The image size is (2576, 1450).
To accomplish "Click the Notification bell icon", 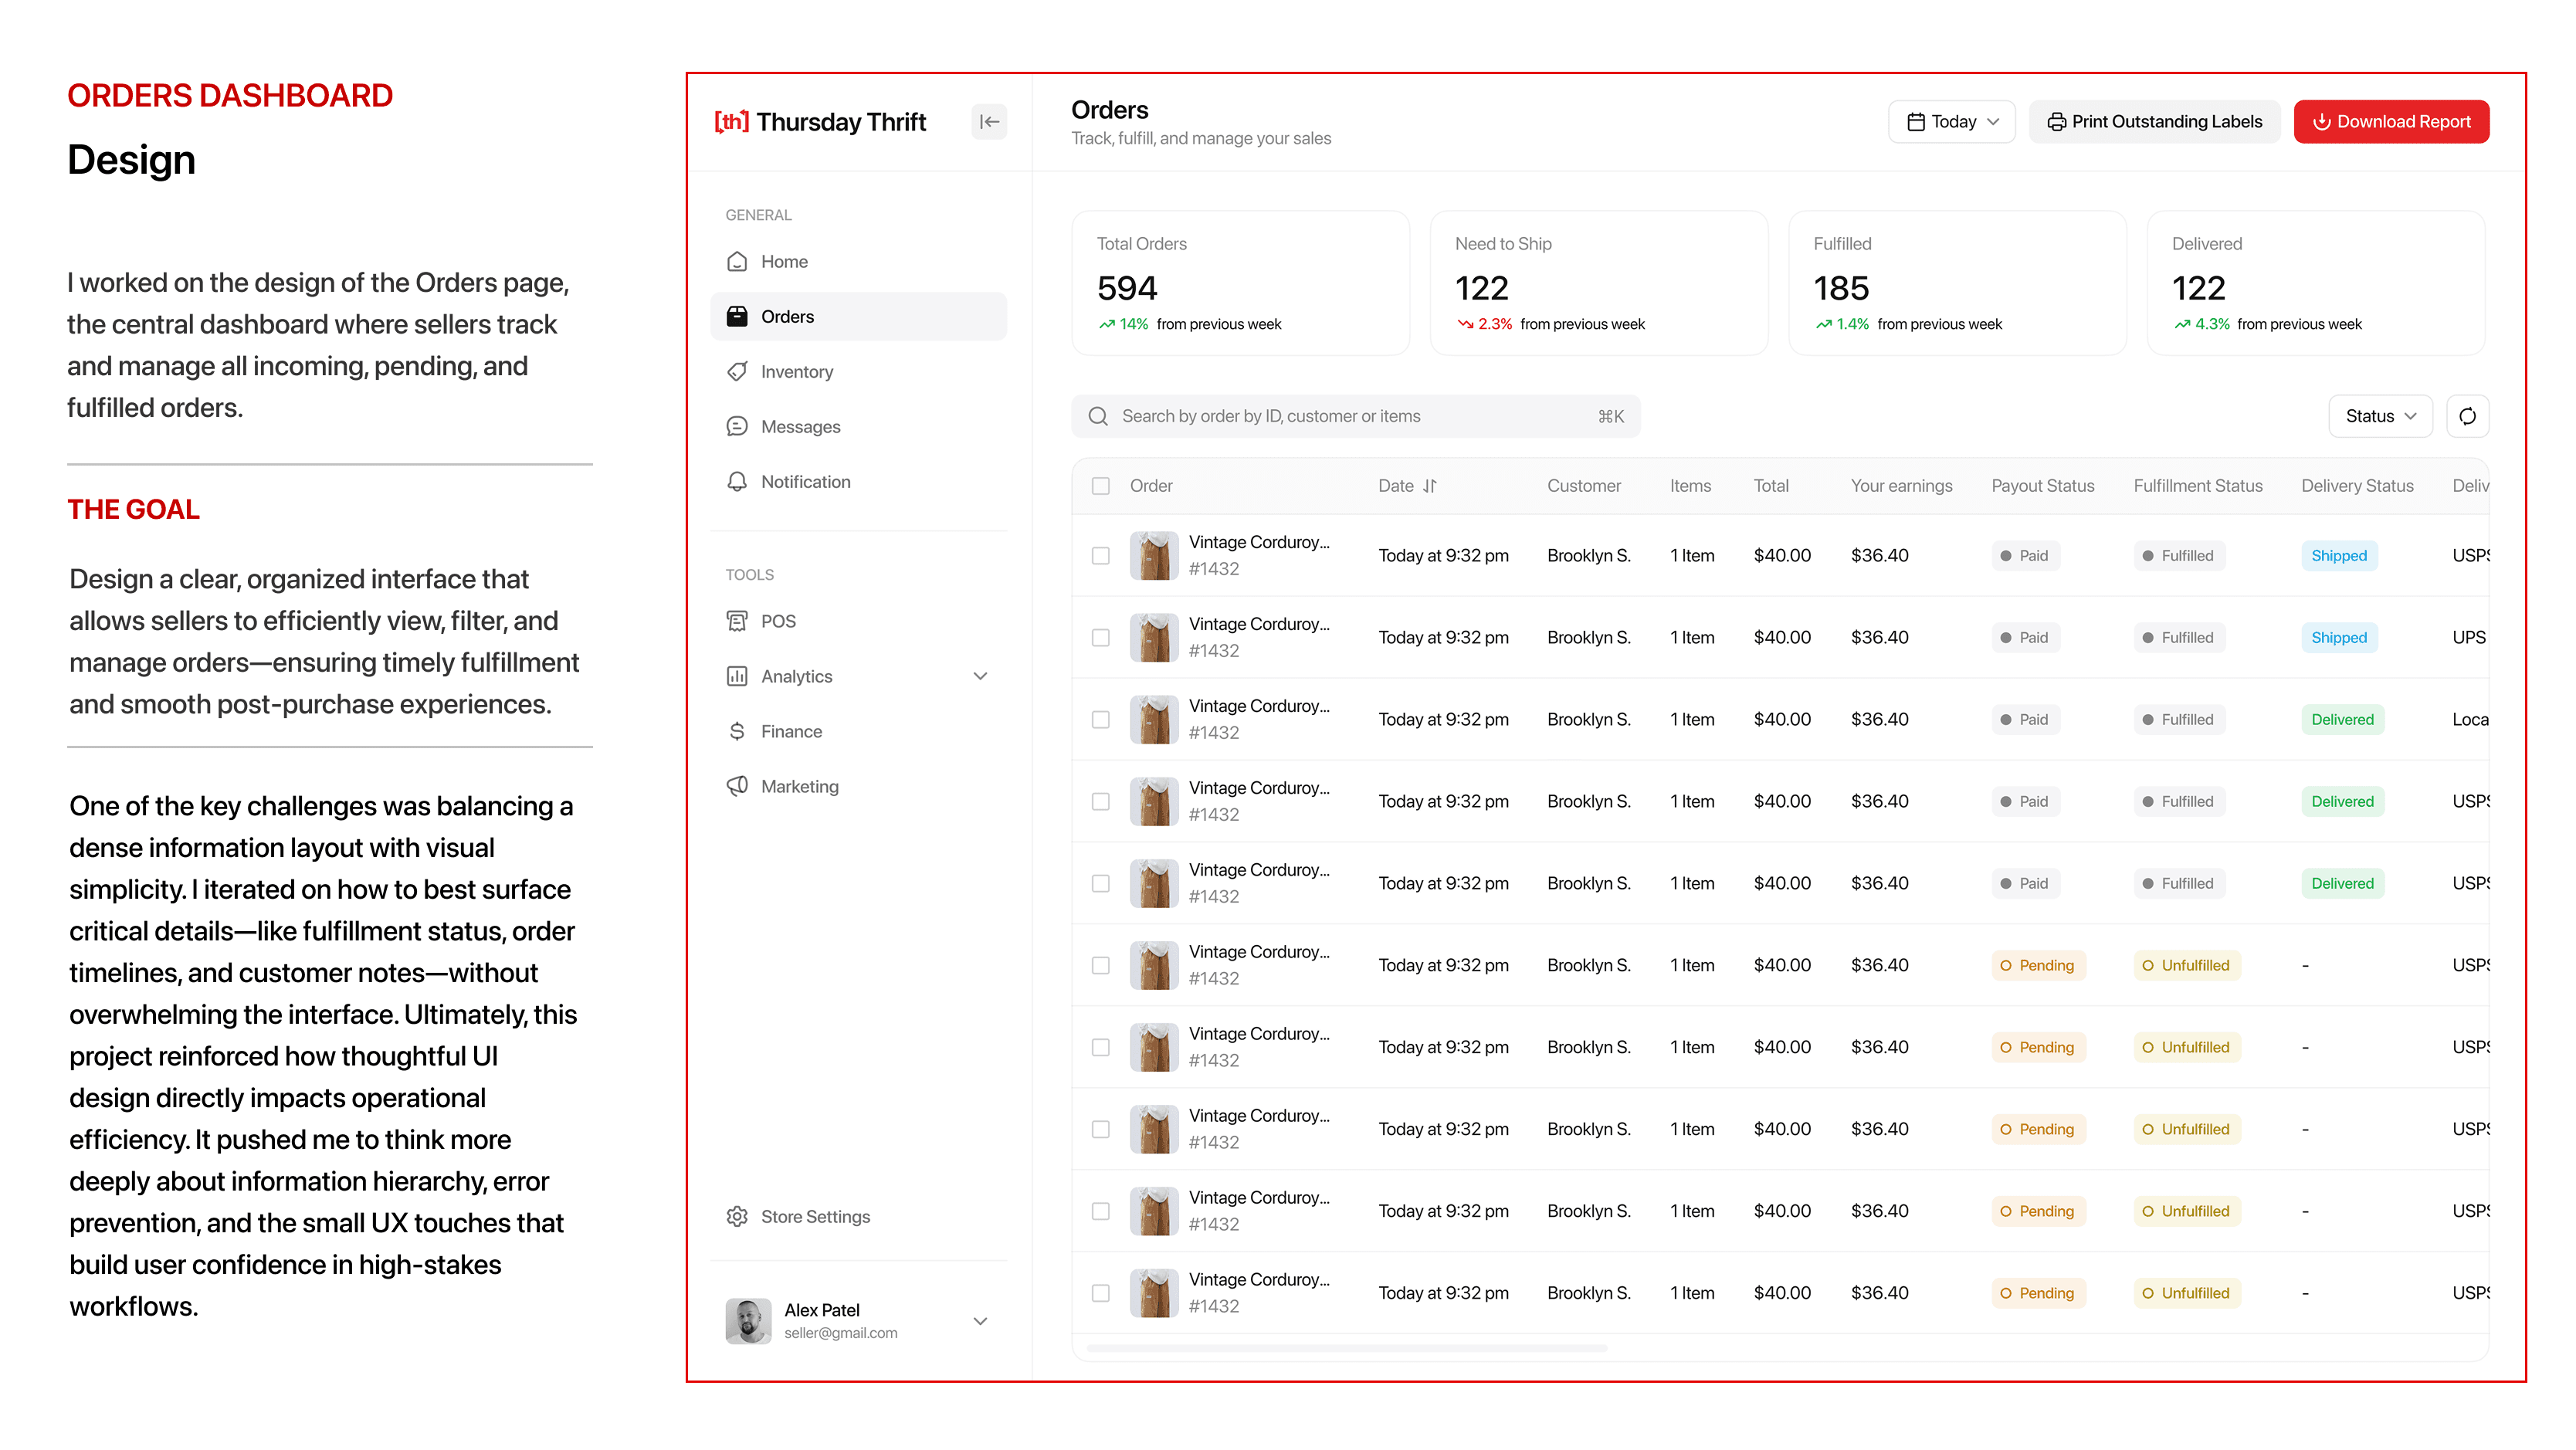I will pos(737,481).
